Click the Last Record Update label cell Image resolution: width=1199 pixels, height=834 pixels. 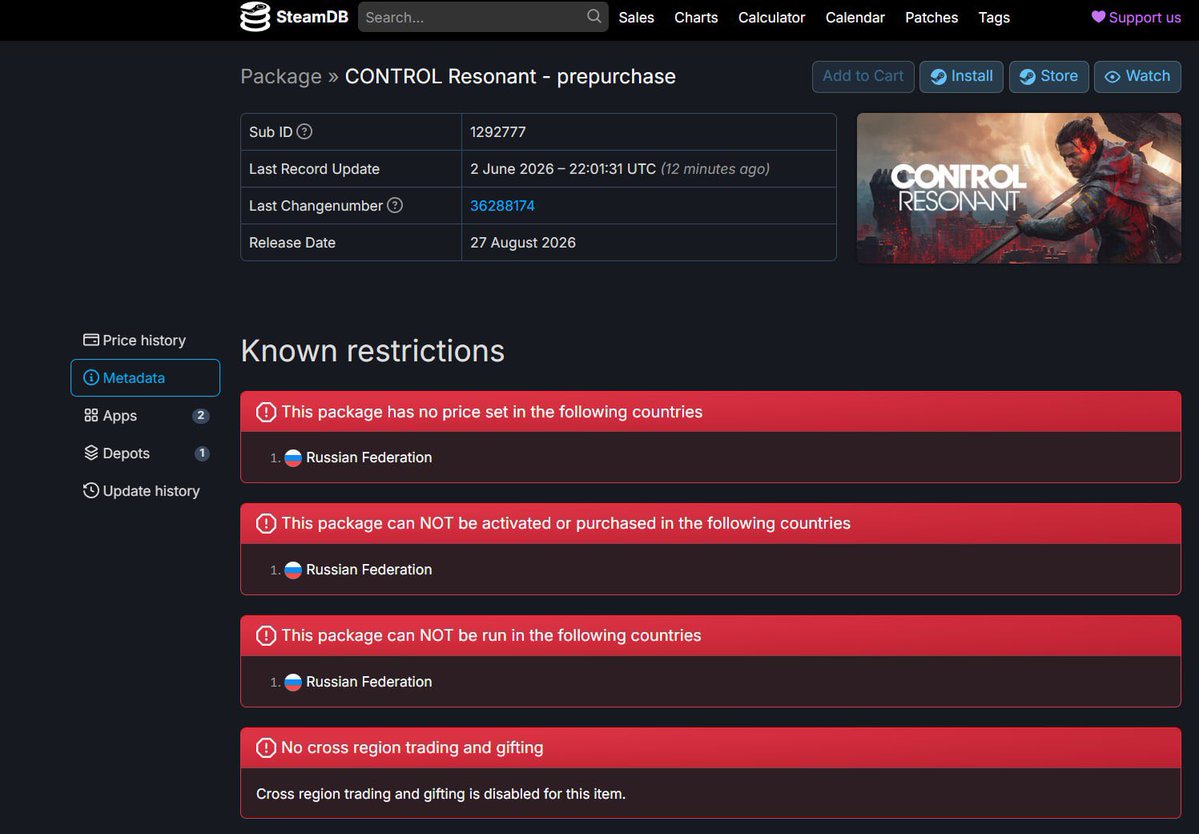351,169
